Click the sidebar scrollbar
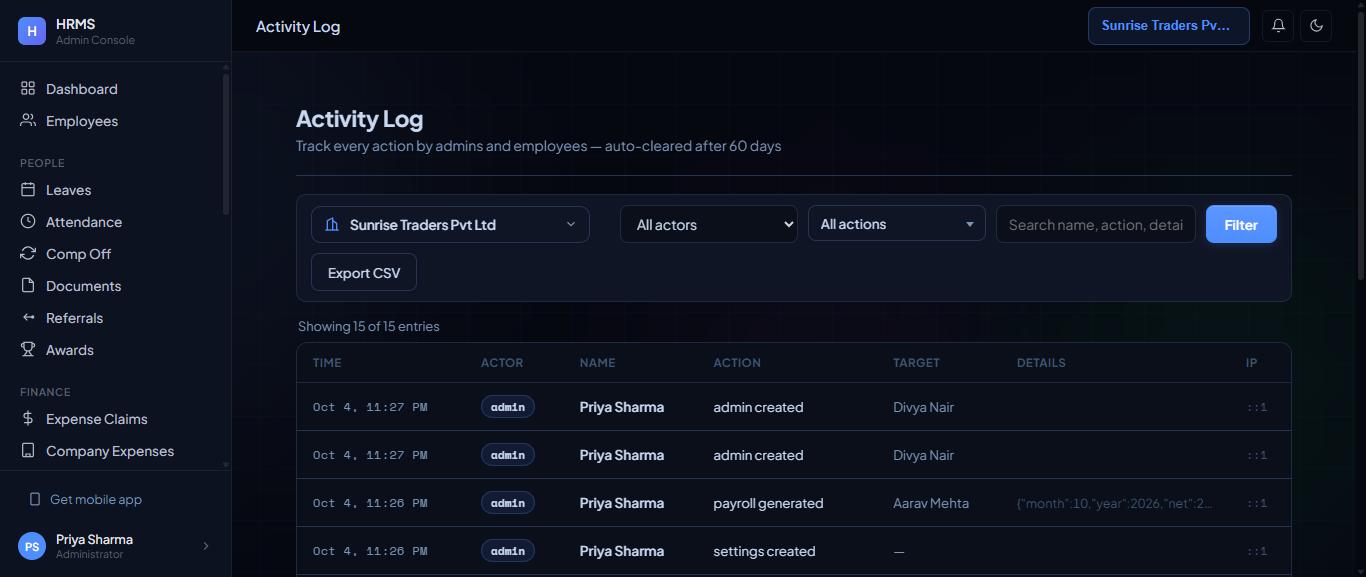Viewport: 1366px width, 577px height. (x=226, y=143)
